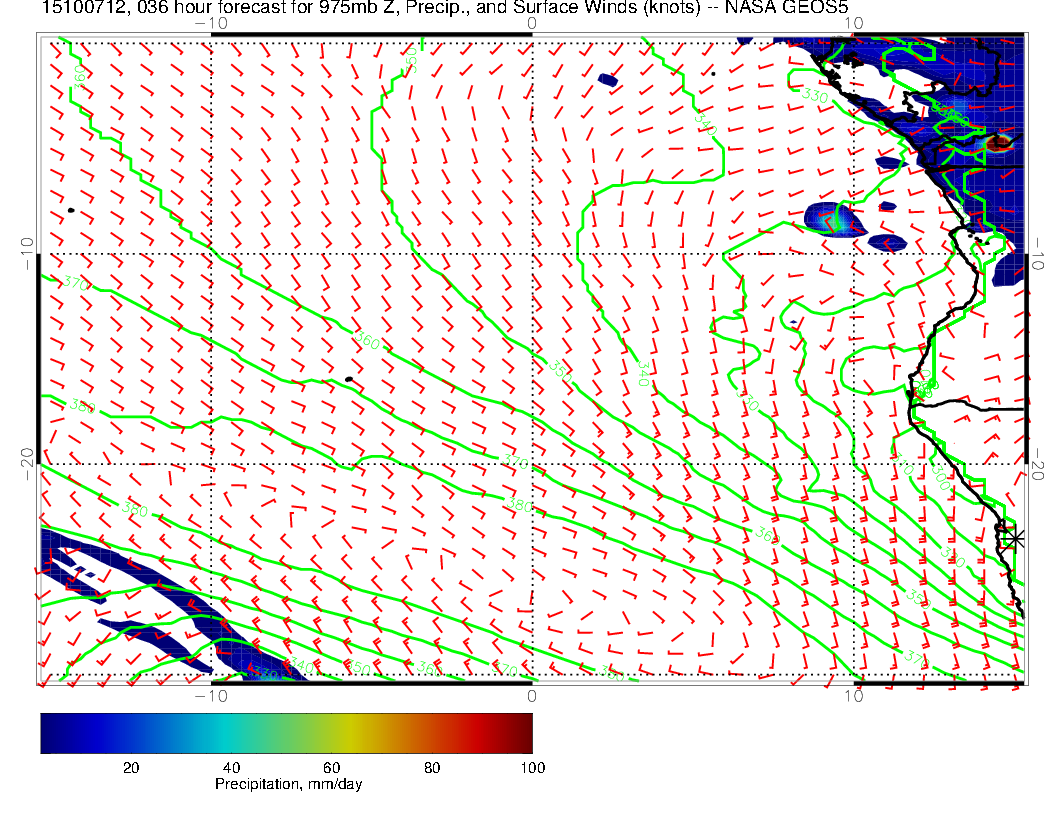Click the colorbar tick label 80
Screen dimensions: 1056x816
tap(432, 768)
